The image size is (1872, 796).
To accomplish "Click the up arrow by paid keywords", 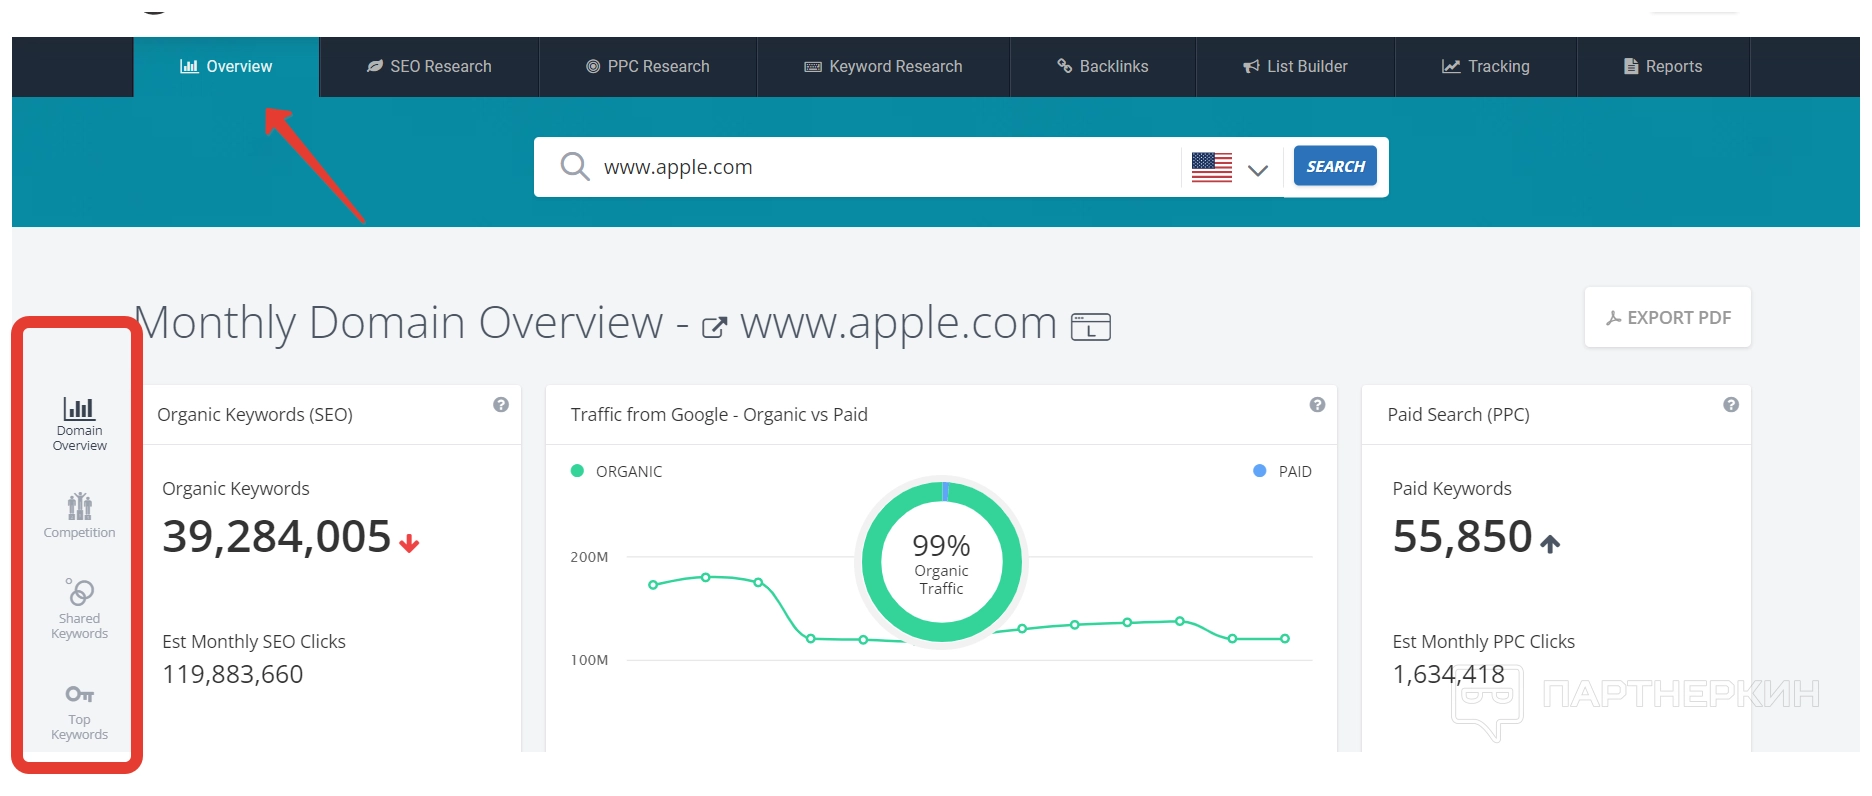I will 1550,543.
